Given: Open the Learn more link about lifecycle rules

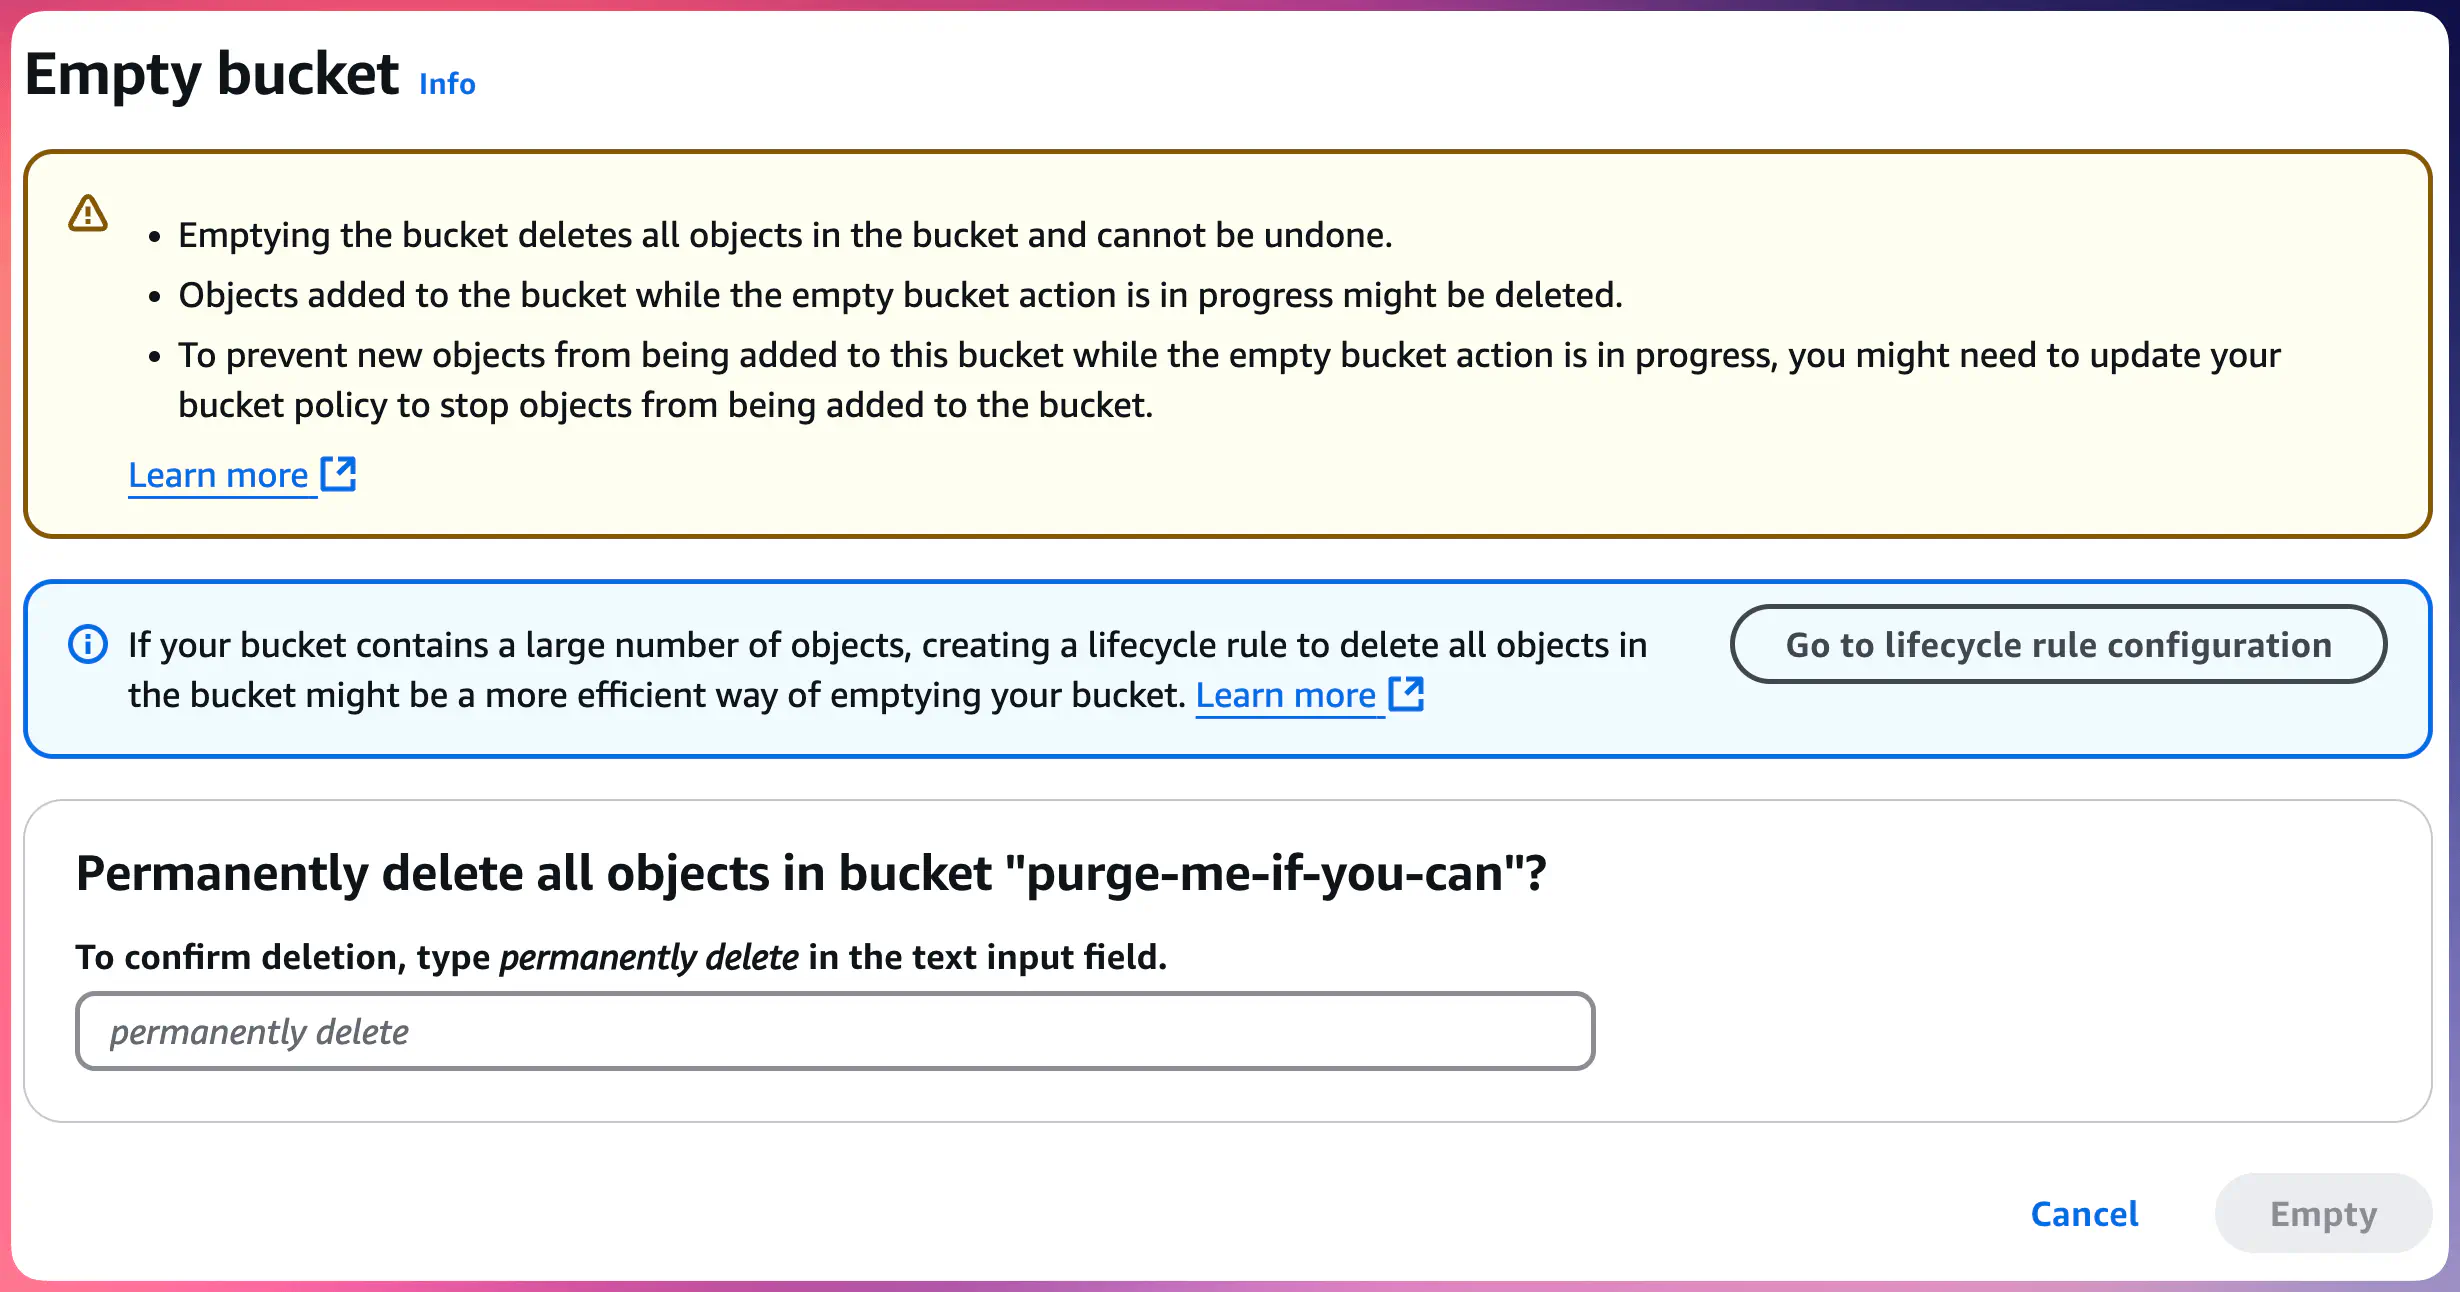Looking at the screenshot, I should pos(1287,694).
